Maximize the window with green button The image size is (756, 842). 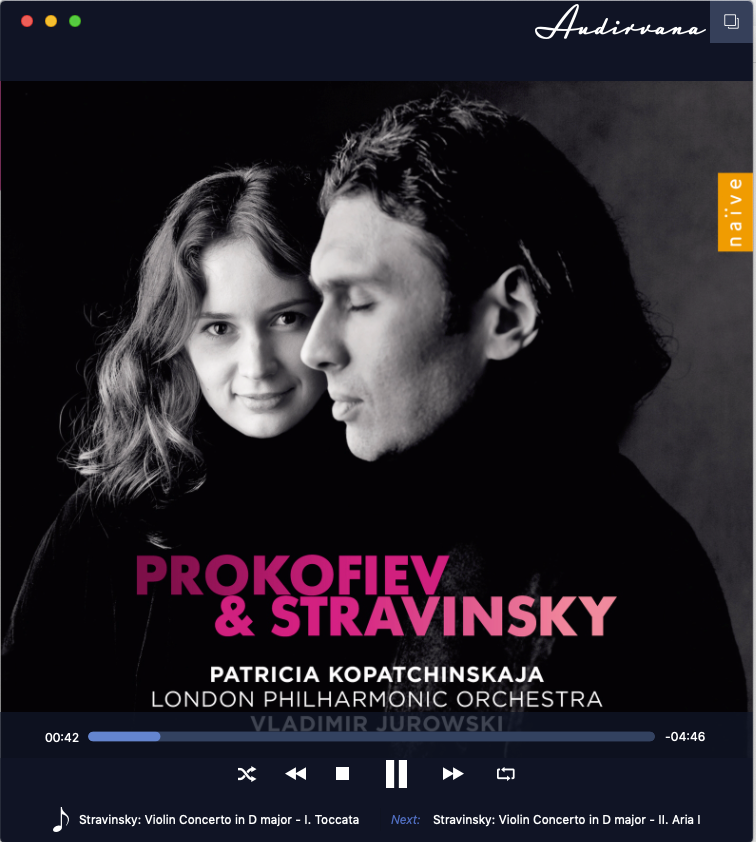coord(75,21)
